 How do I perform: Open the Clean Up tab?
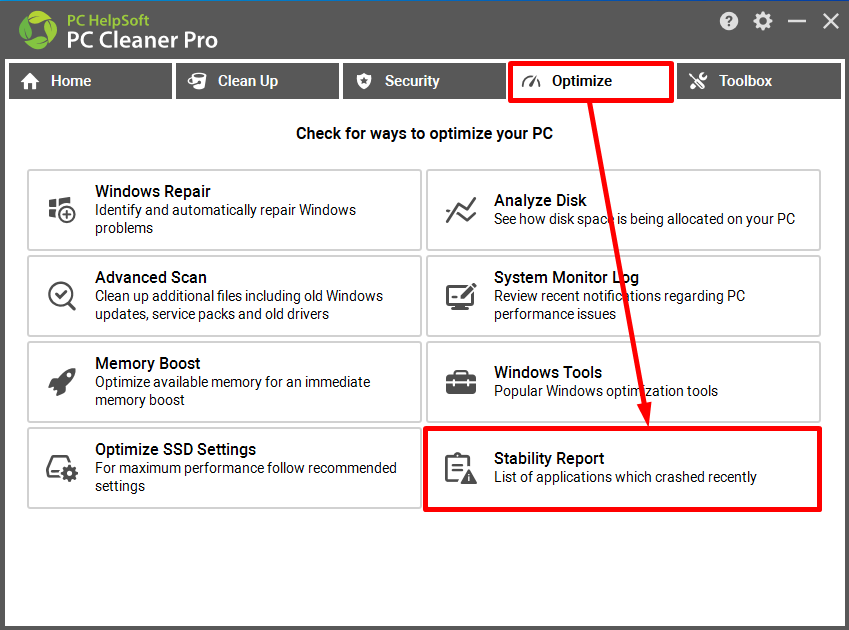257,81
